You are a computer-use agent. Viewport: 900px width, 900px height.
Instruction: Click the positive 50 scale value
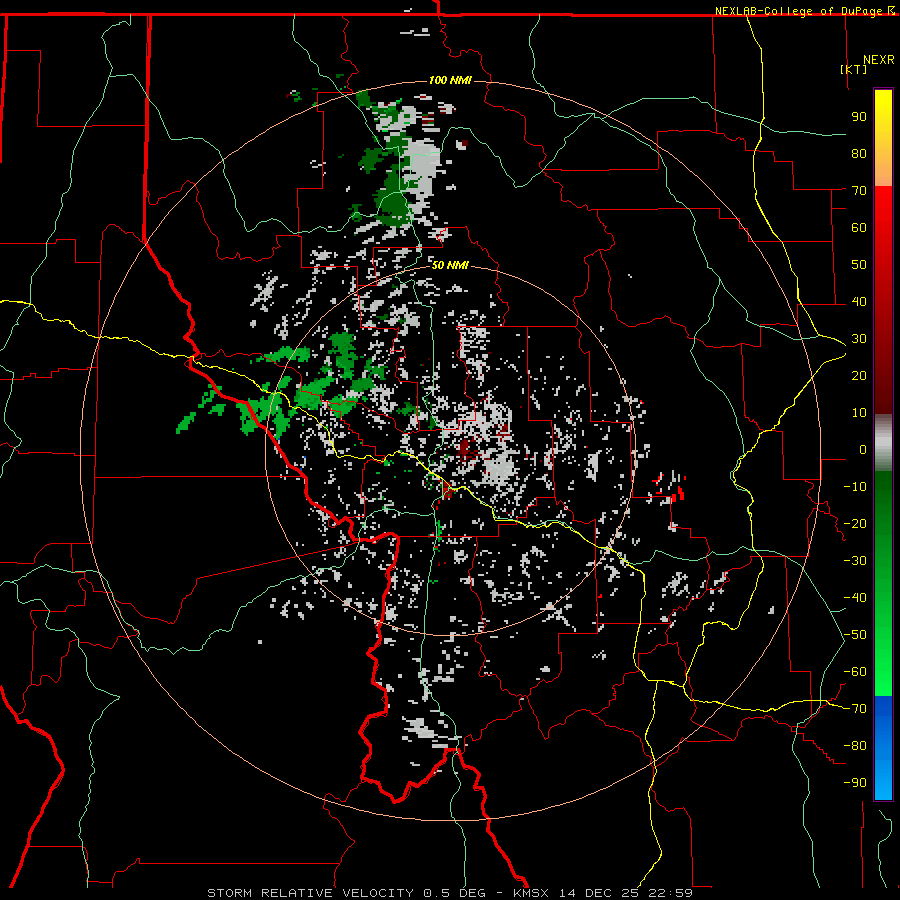tap(859, 265)
